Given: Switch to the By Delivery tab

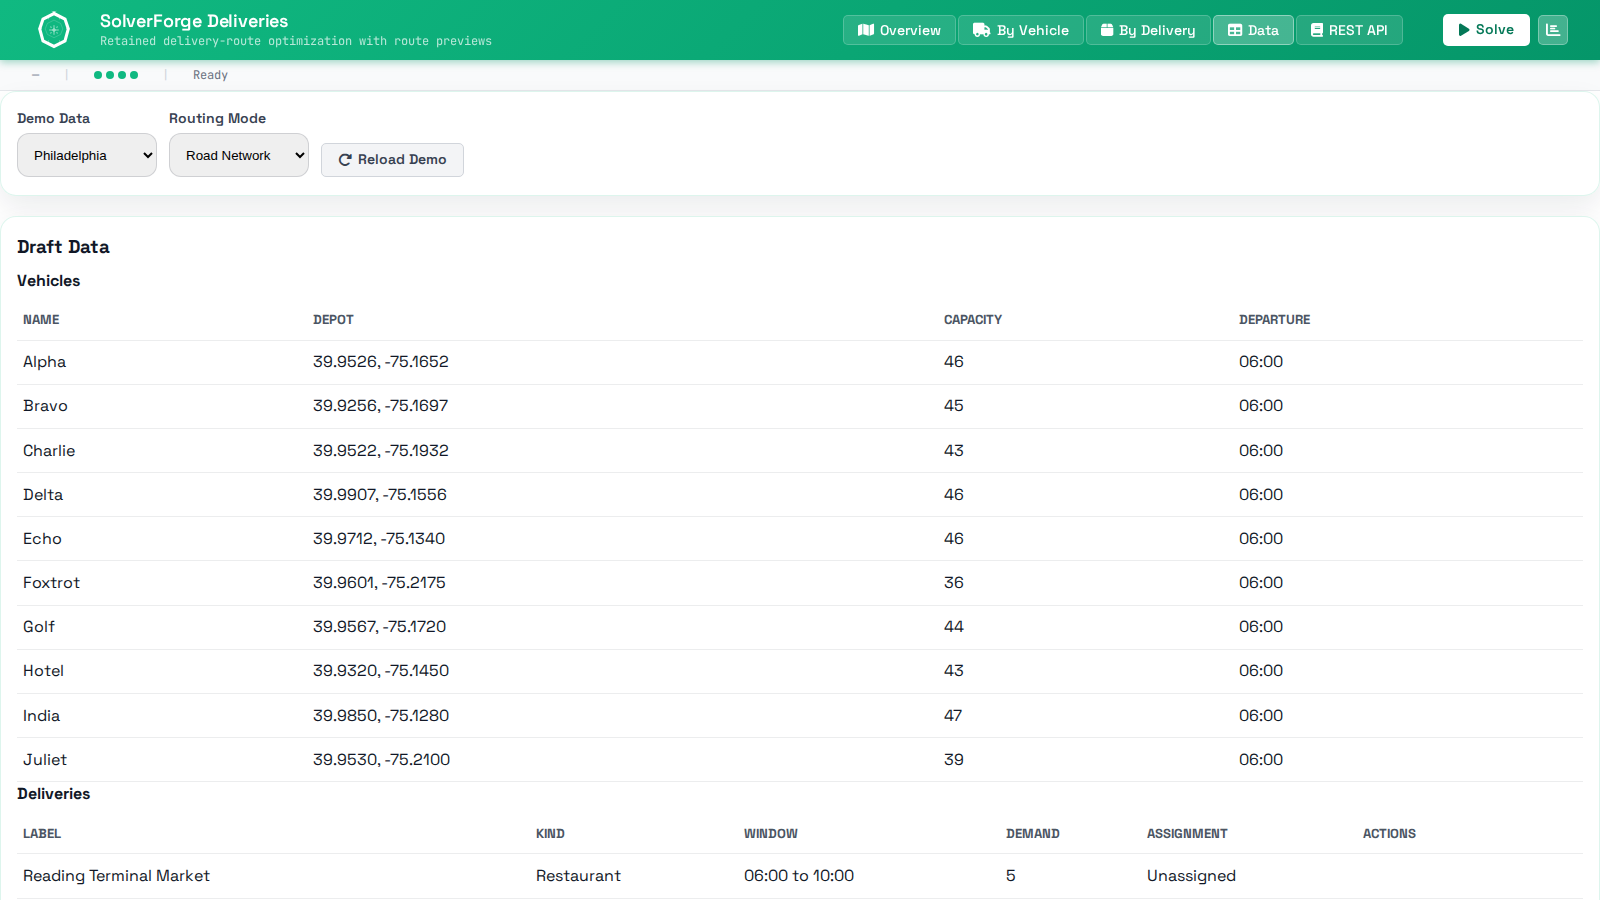Looking at the screenshot, I should coord(1148,30).
